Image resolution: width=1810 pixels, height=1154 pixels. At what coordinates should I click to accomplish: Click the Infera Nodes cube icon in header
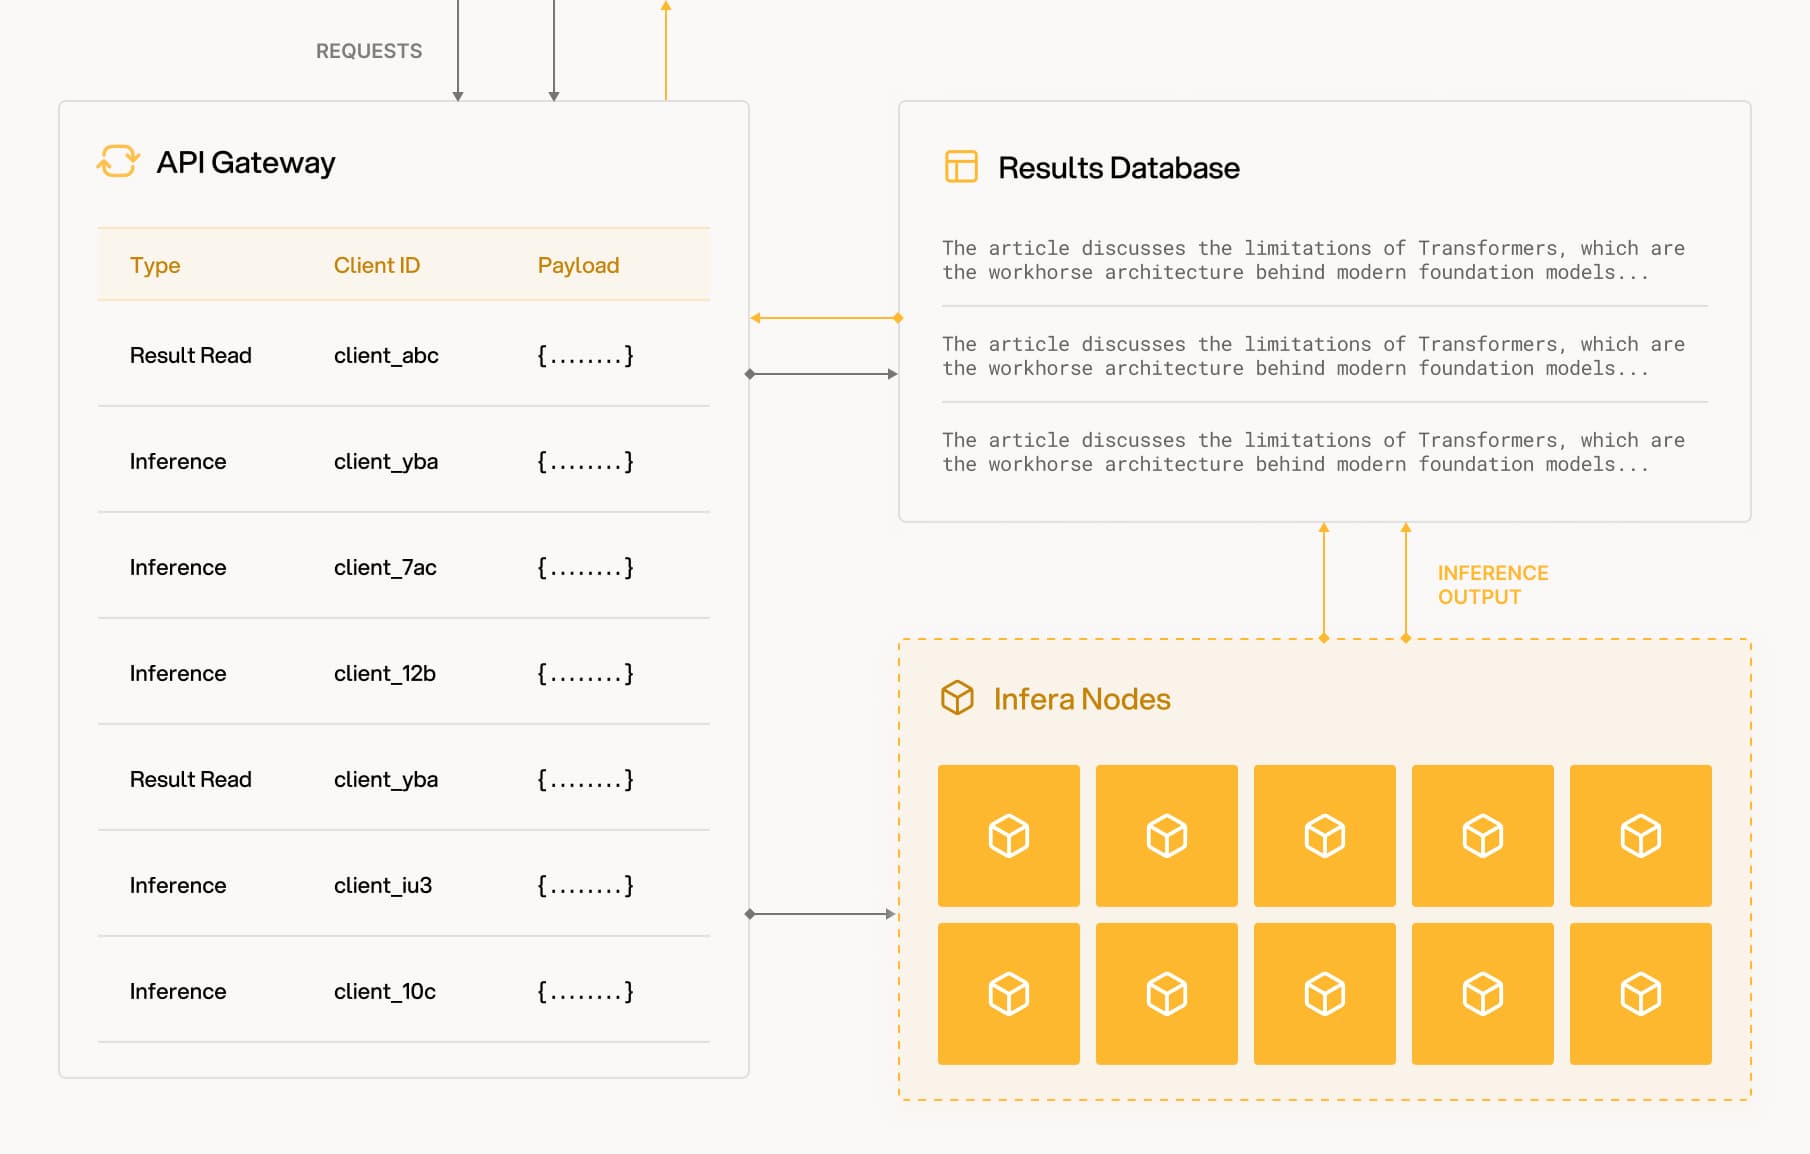pyautogui.click(x=957, y=697)
